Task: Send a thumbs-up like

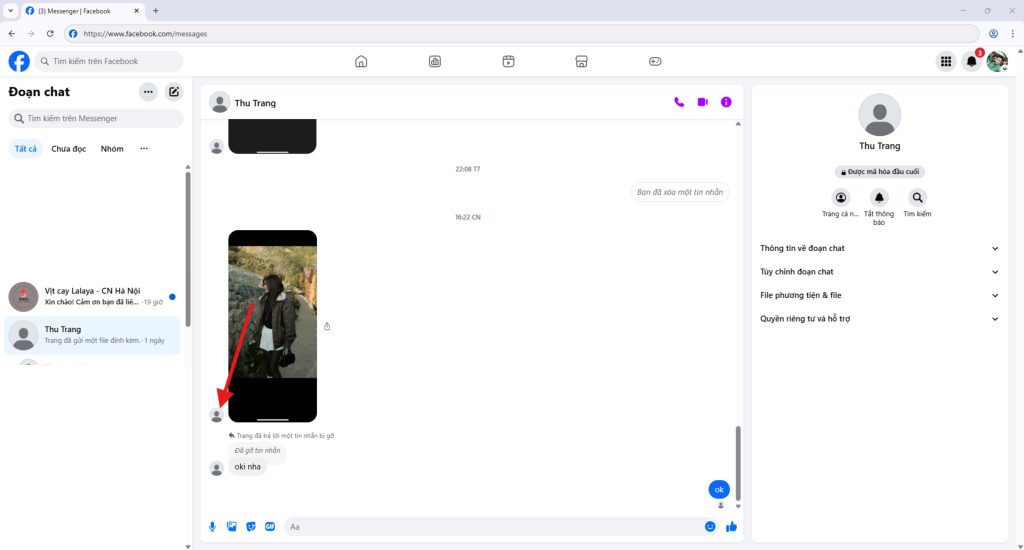Action: tap(731, 526)
